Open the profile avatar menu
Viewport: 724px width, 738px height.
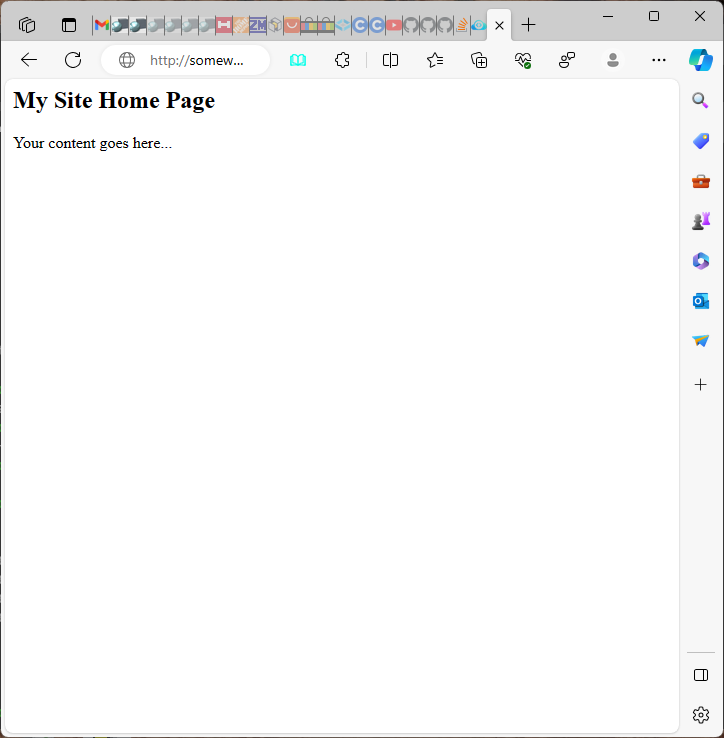point(612,60)
